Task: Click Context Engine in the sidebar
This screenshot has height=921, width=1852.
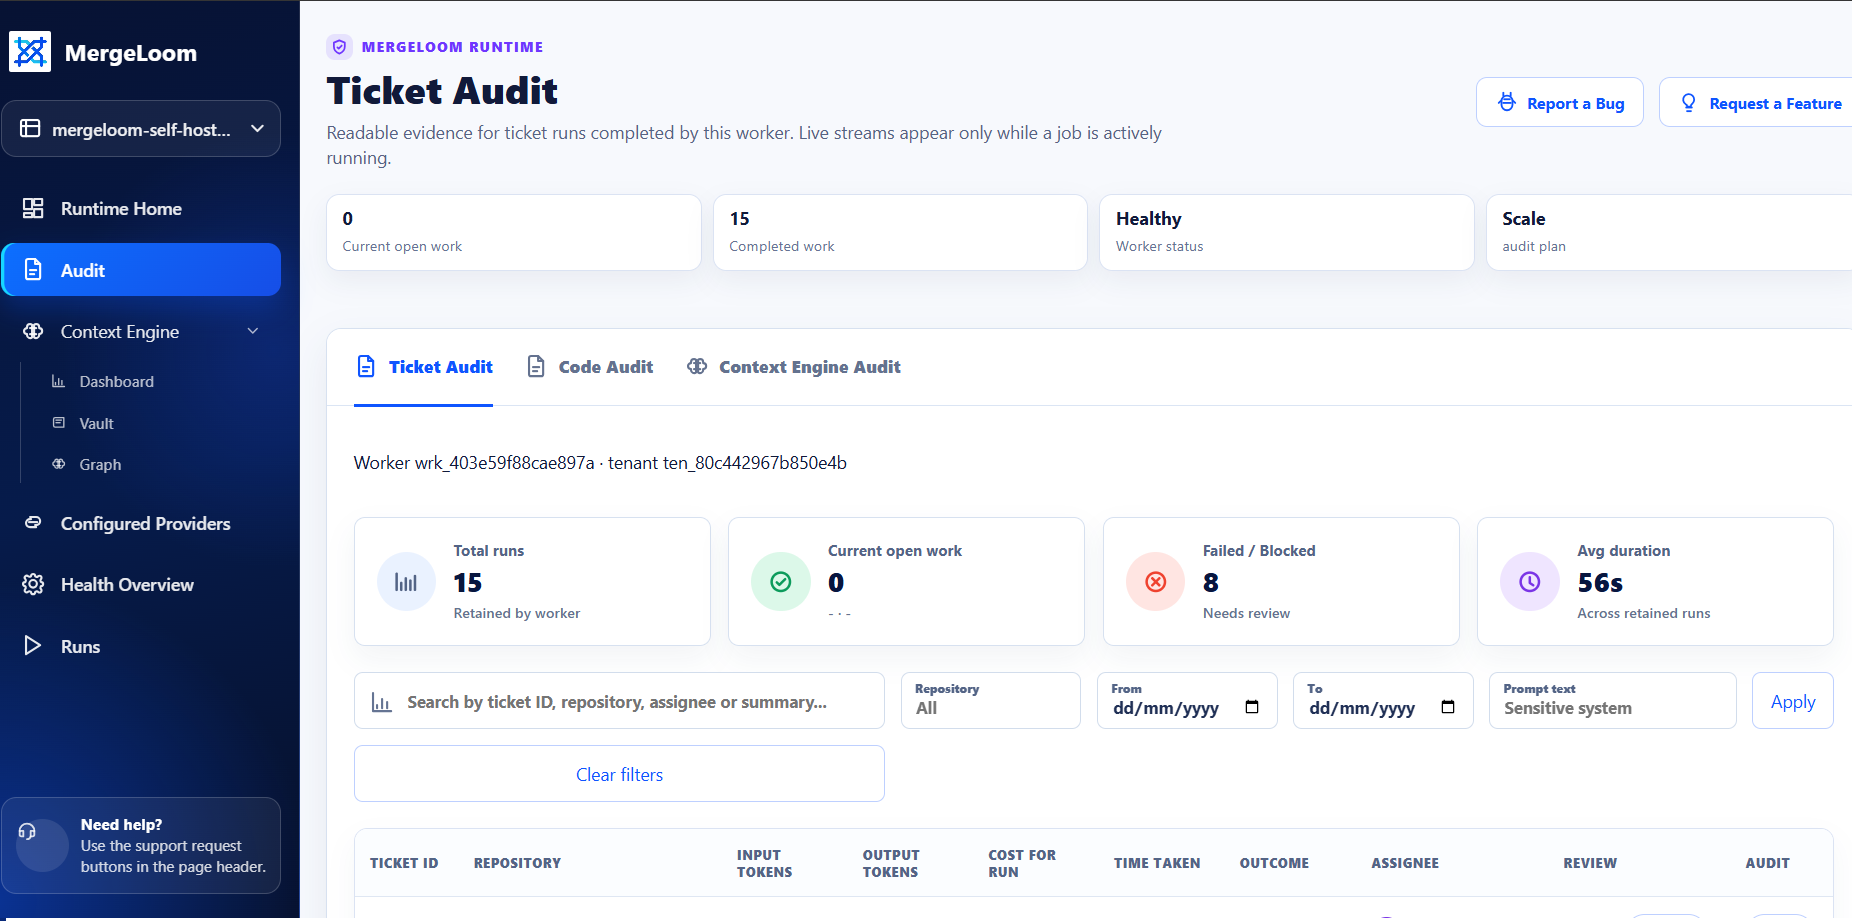Action: [x=120, y=332]
